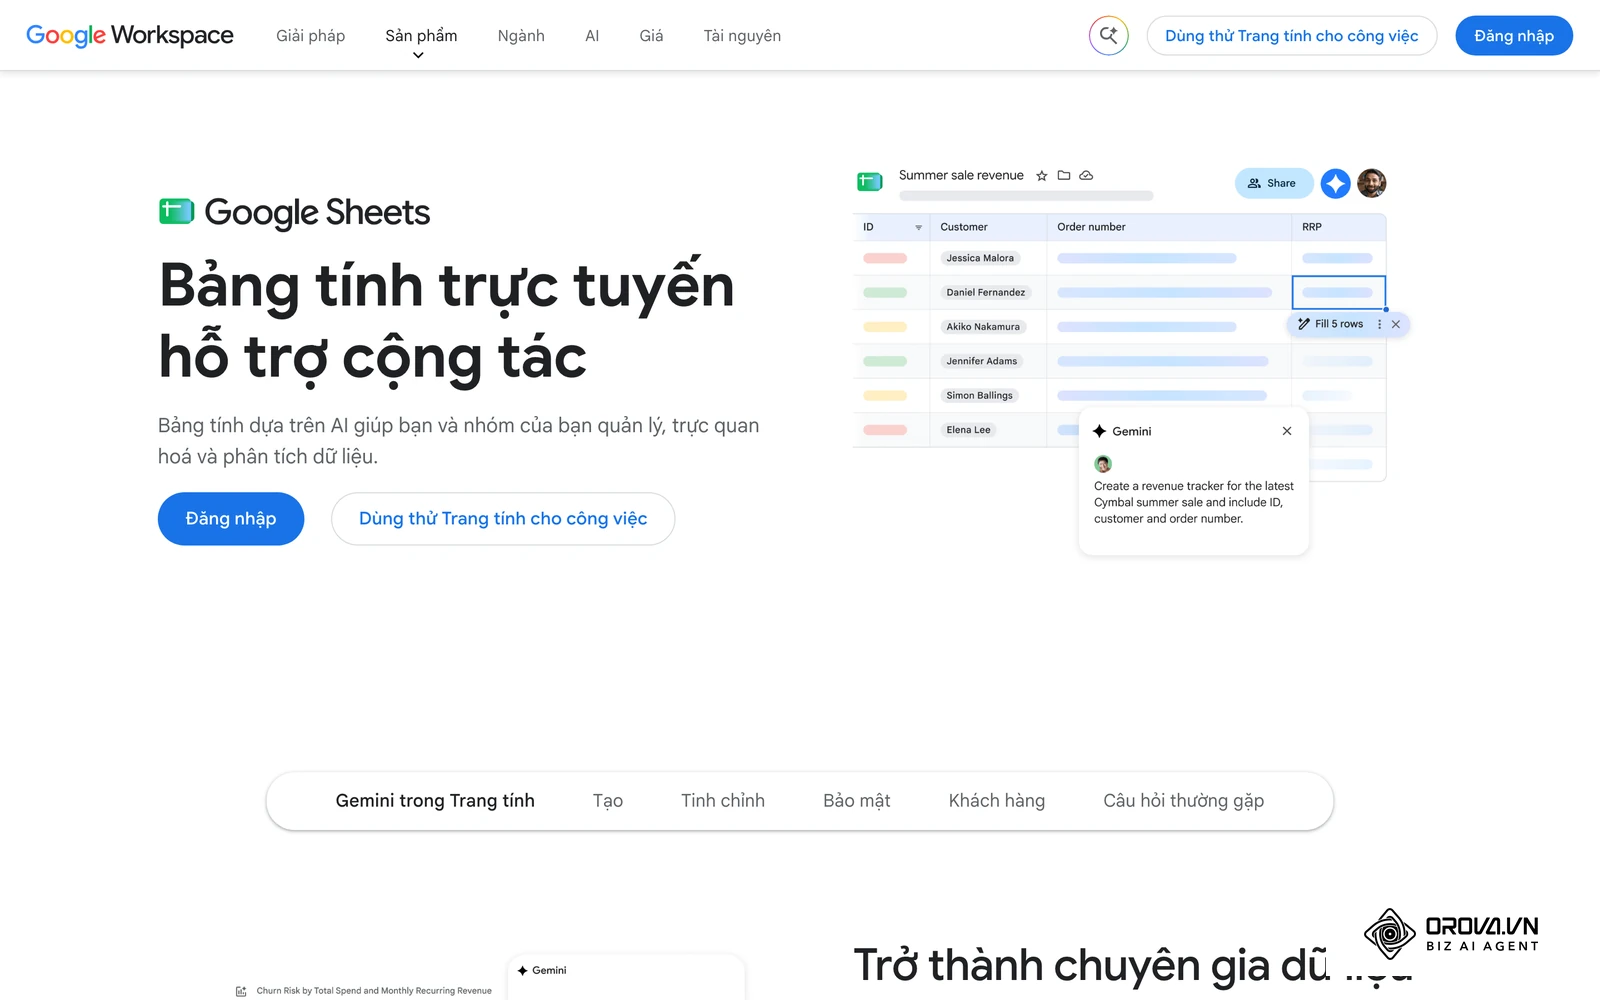1600x1000 pixels.
Task: Open the Ngành menu
Action: [521, 36]
